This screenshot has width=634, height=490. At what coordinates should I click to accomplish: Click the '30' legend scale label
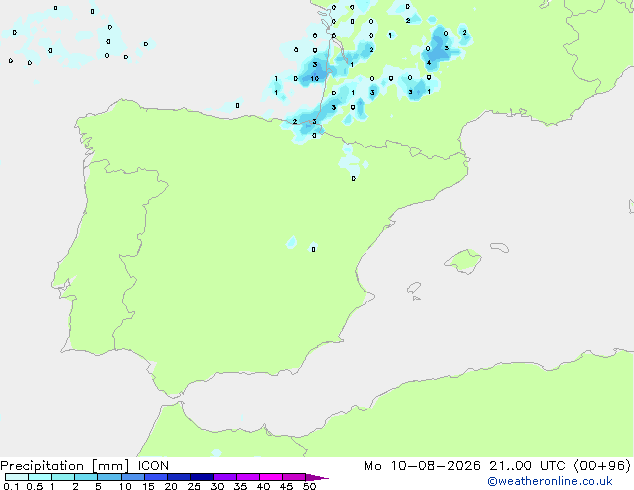pyautogui.click(x=217, y=486)
